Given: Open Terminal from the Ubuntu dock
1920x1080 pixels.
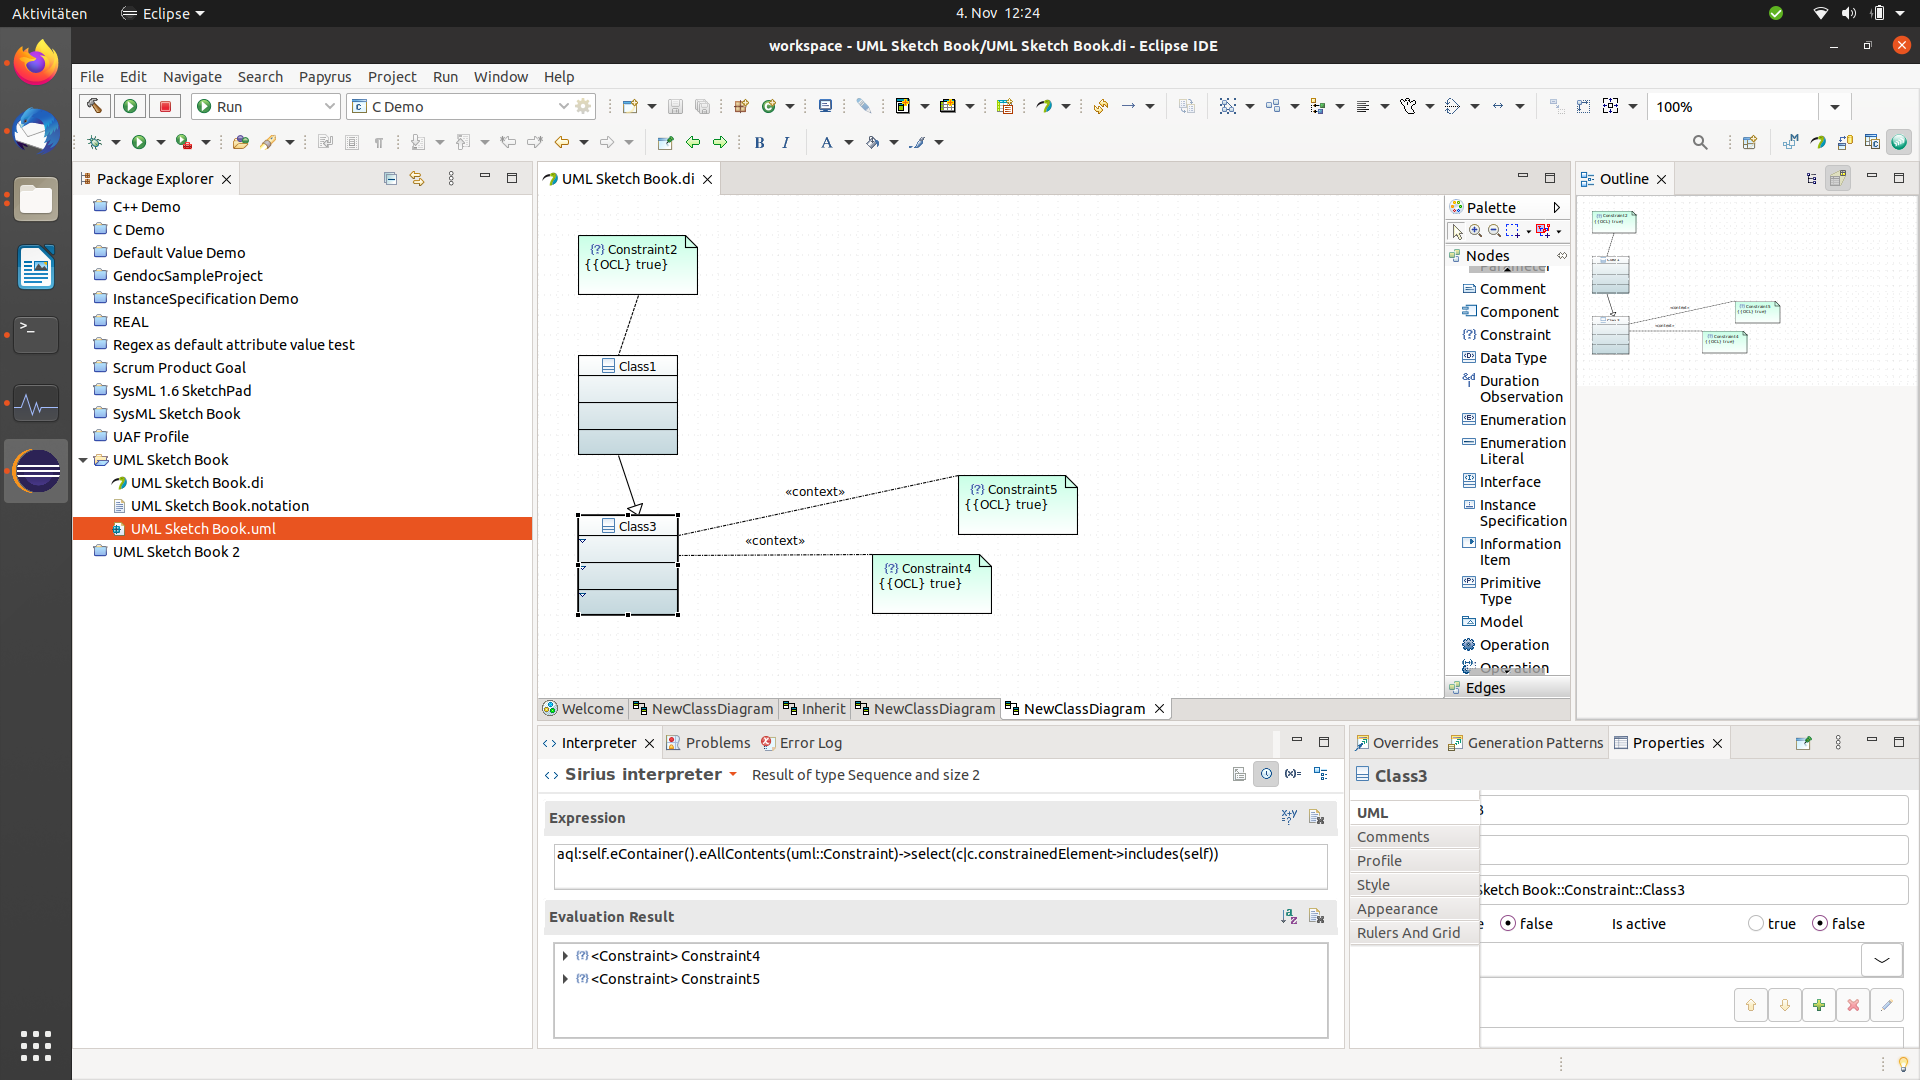Looking at the screenshot, I should [36, 335].
